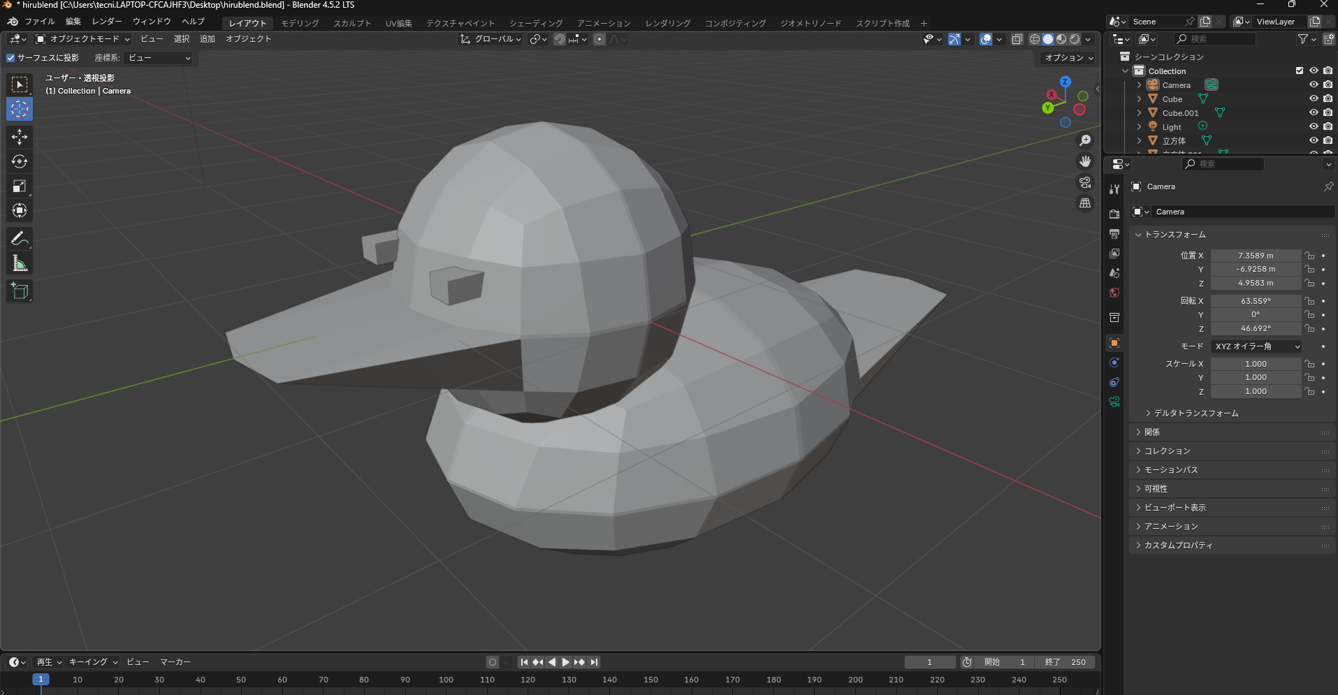This screenshot has height=695, width=1338.
Task: Click the Marker menu in timeline
Action: coord(175,662)
